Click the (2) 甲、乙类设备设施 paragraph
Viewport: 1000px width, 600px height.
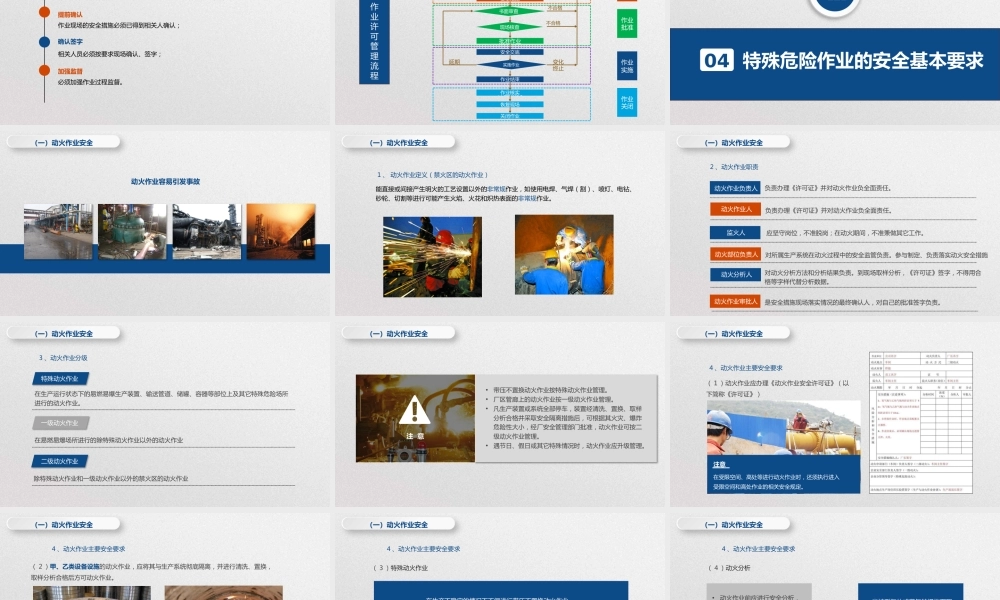(x=153, y=572)
